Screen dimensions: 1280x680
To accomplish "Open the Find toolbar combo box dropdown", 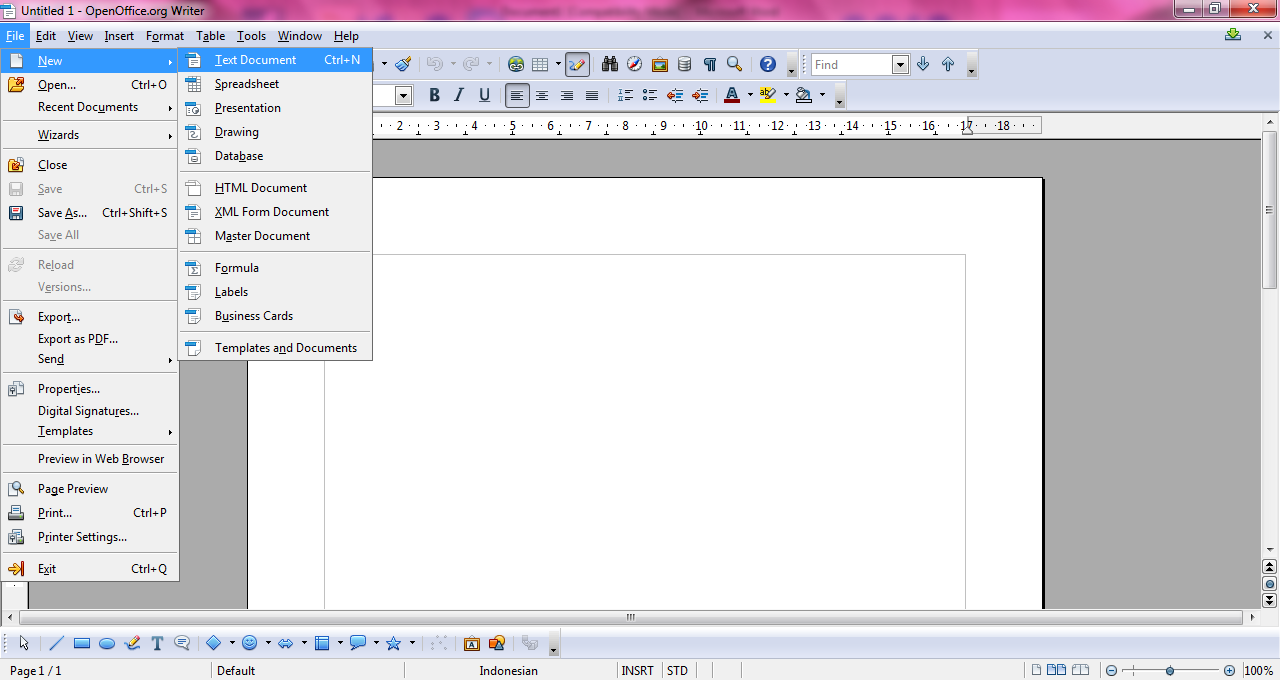I will [898, 64].
